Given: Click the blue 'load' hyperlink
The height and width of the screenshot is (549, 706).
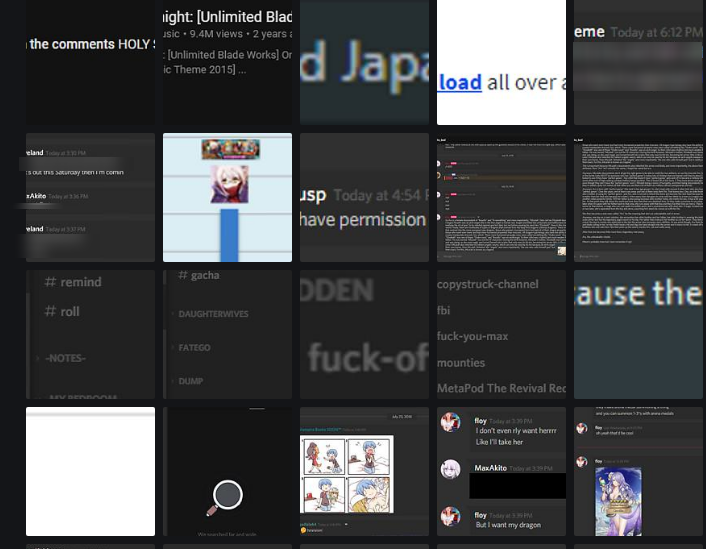Looking at the screenshot, I should (460, 83).
